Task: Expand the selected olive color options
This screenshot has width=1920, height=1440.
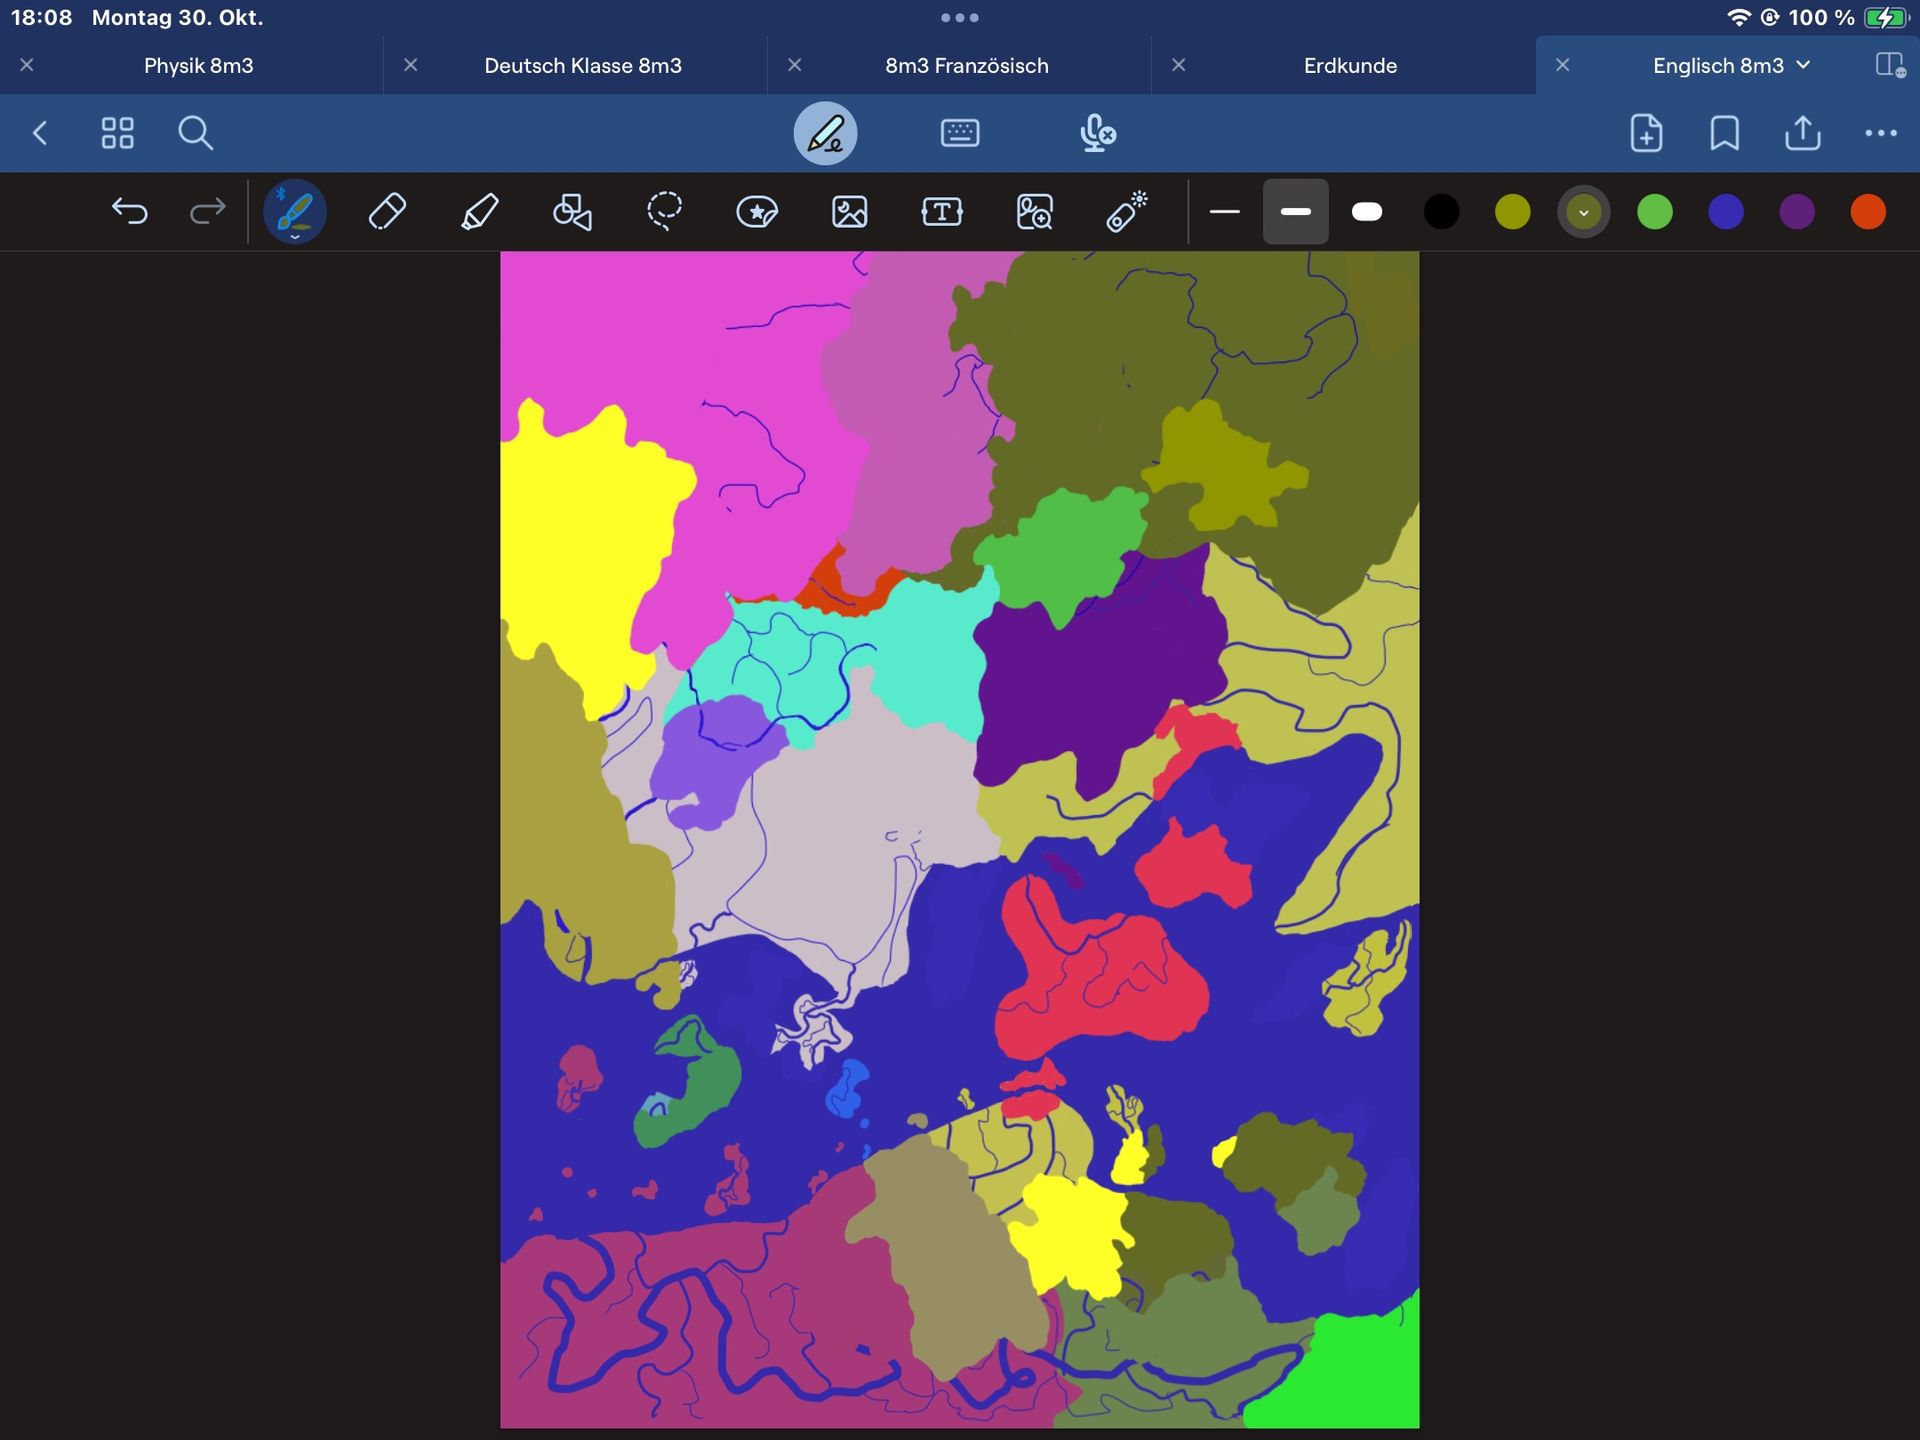Action: tap(1583, 212)
